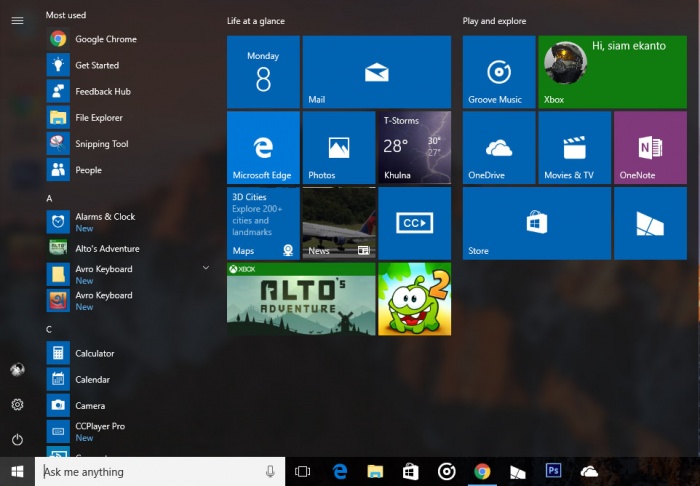Click the Photoshop icon in taskbar
The height and width of the screenshot is (486, 700).
[x=552, y=471]
